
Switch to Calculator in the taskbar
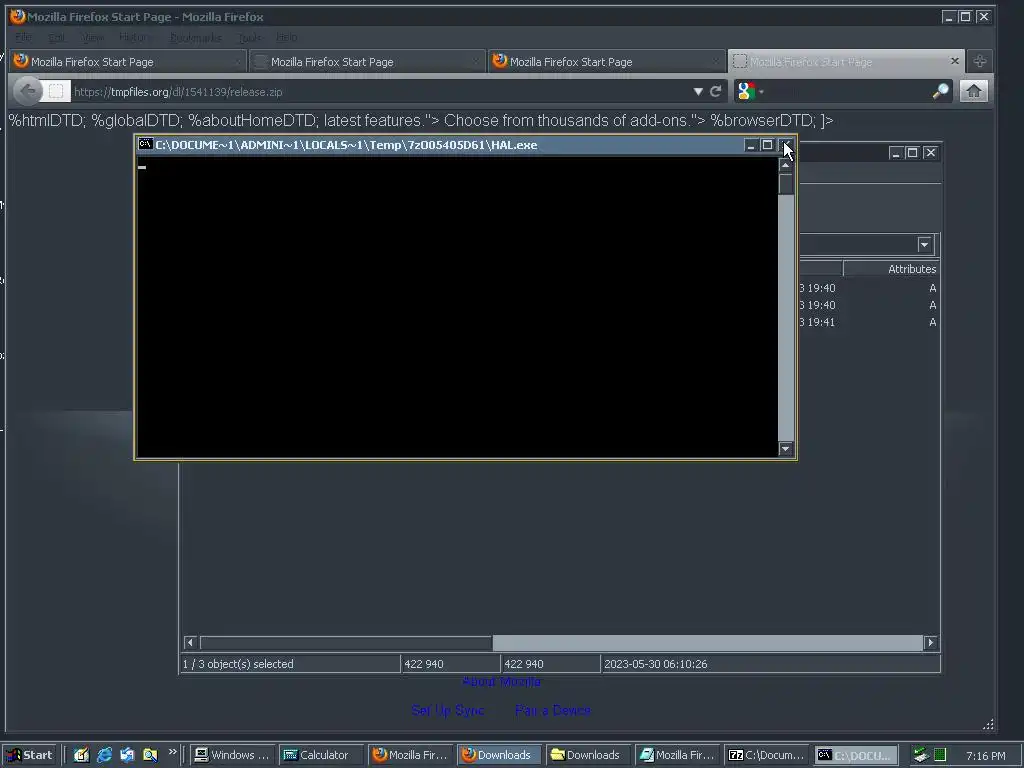(x=321, y=755)
